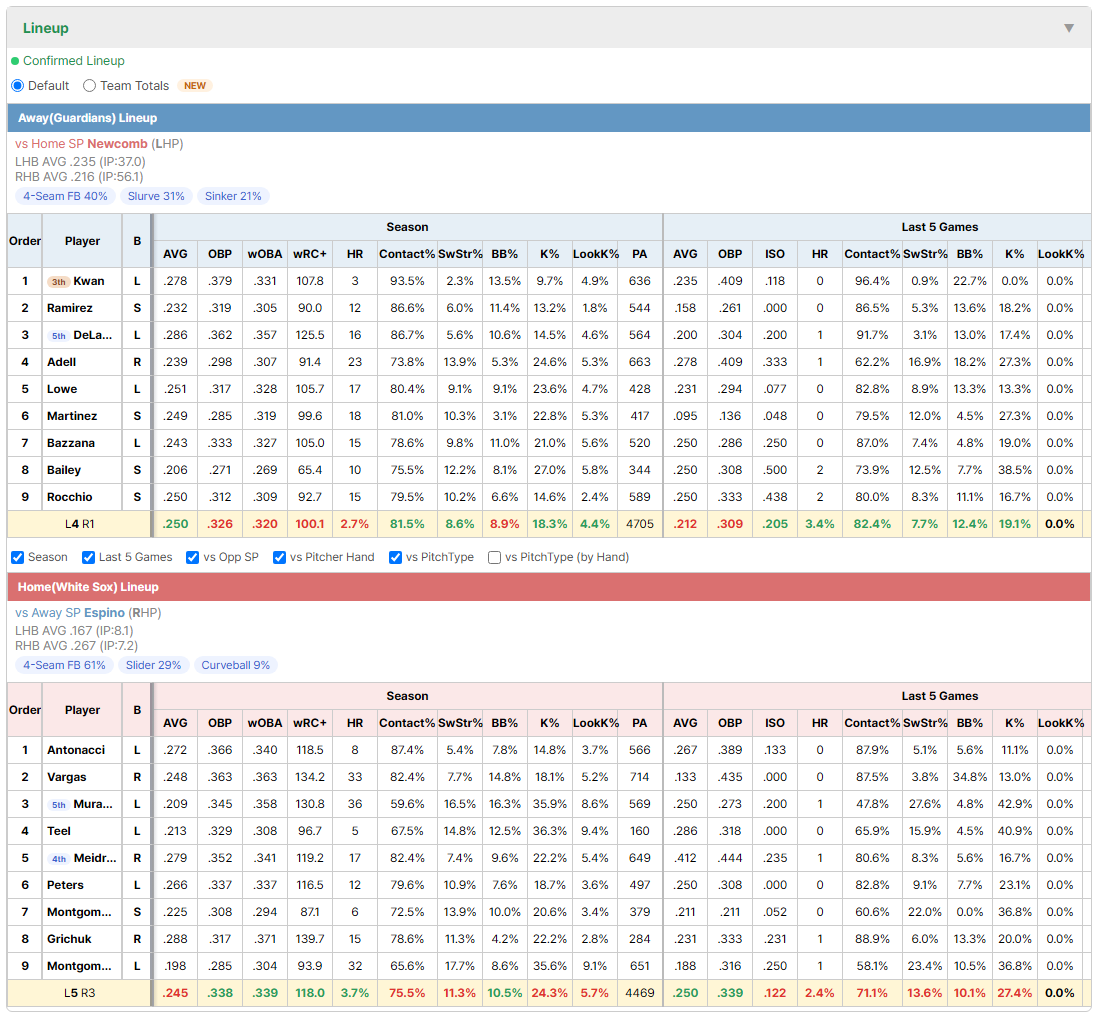Select the Slurve 31% pitch tag
The image size is (1098, 1018).
tap(156, 196)
